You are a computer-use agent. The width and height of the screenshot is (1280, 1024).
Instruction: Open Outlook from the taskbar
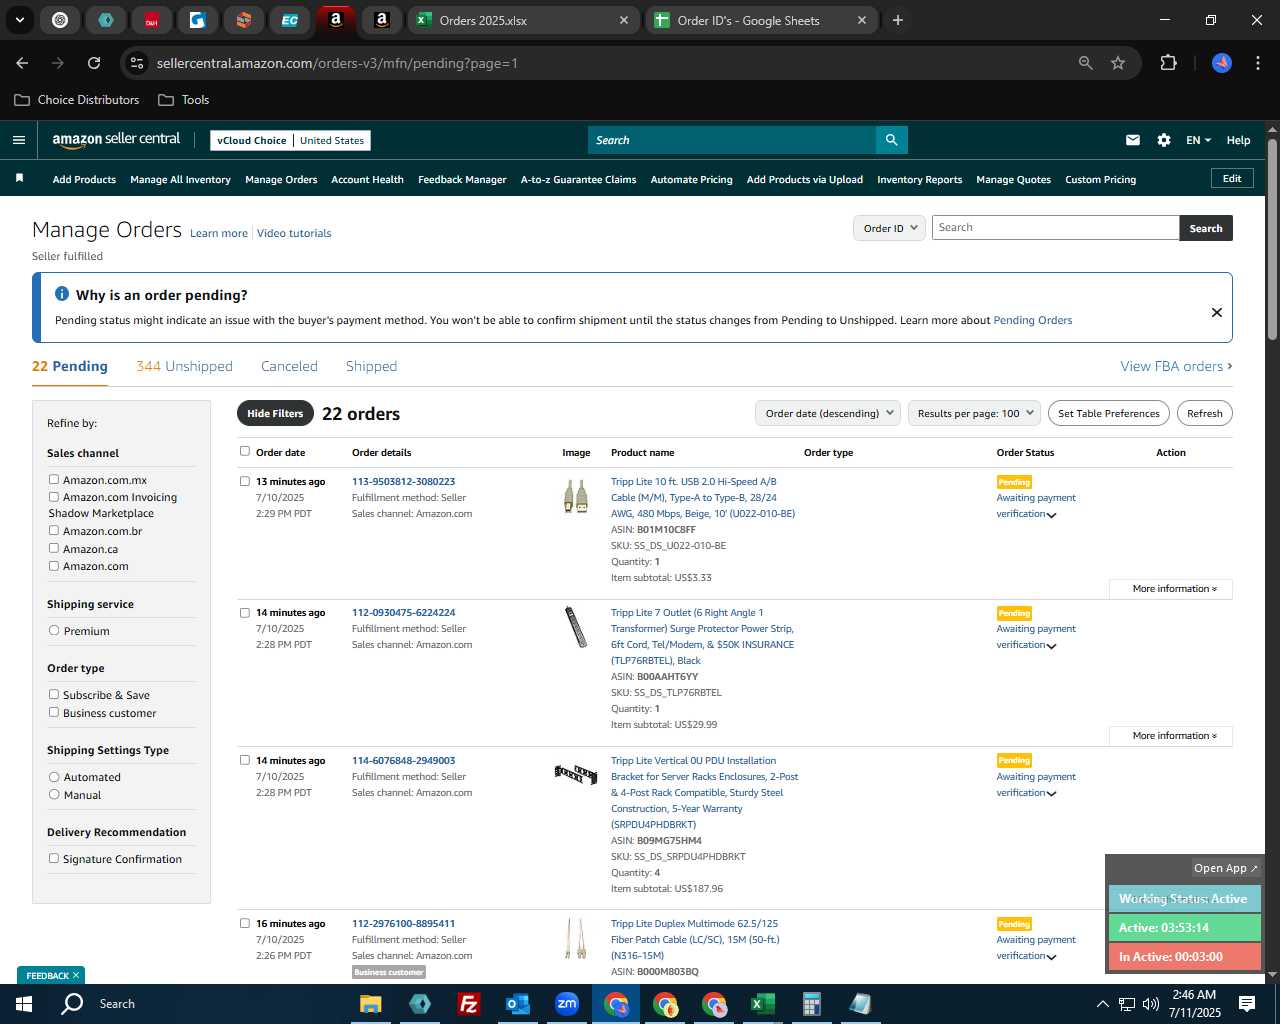tap(518, 1004)
